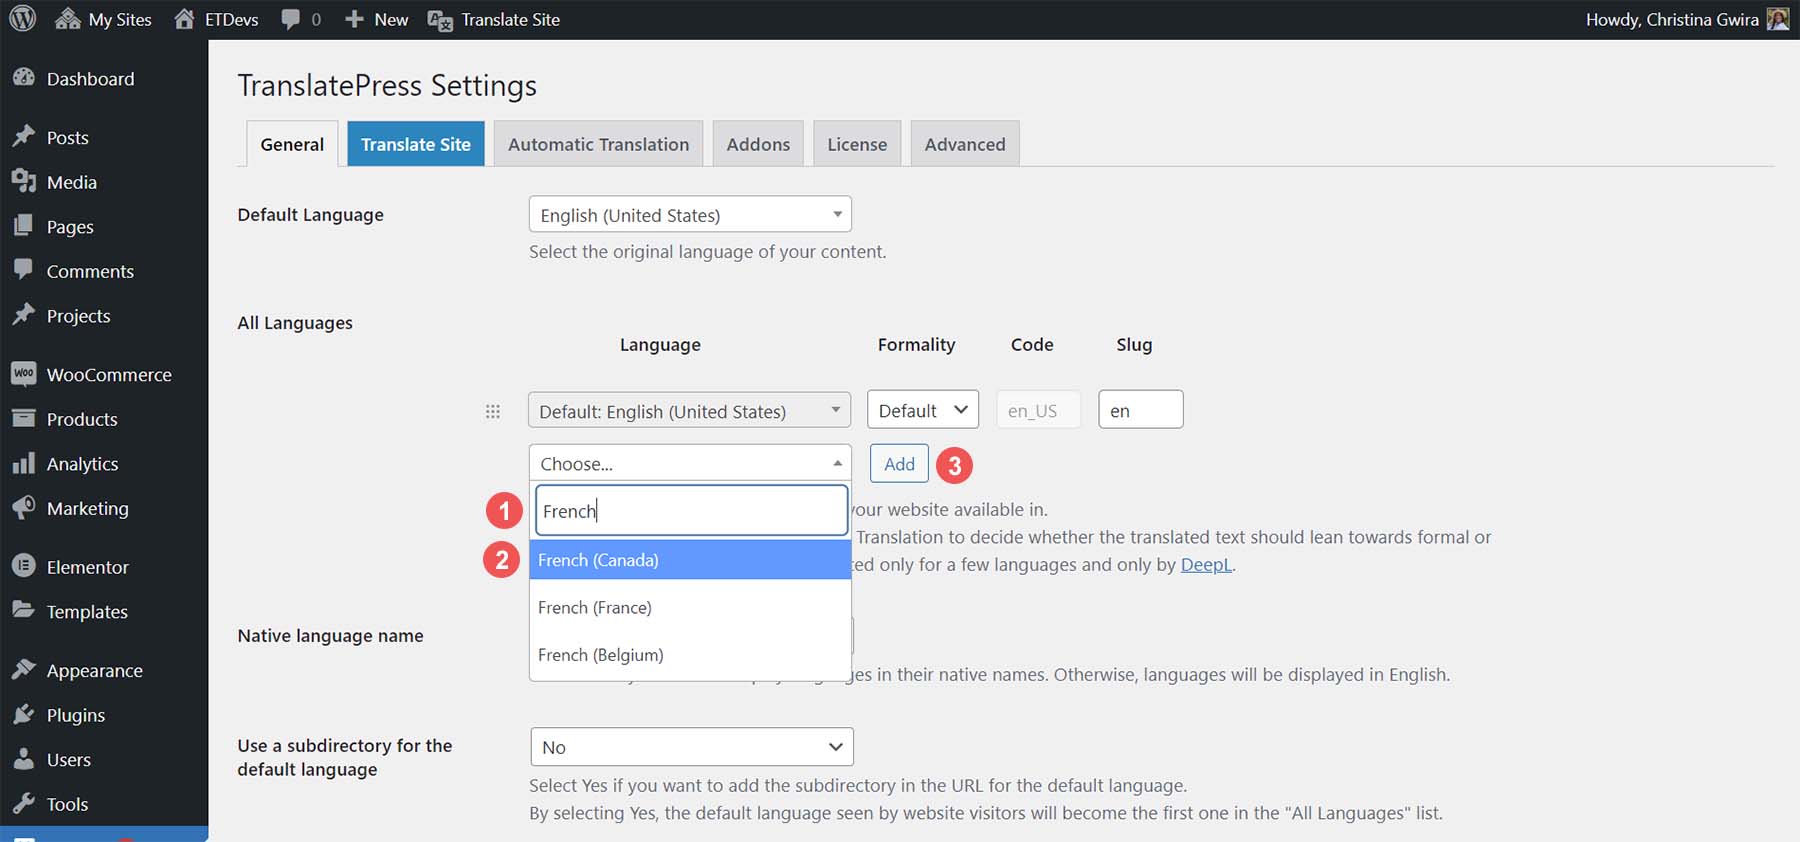1800x842 pixels.
Task: Open the Default Language dropdown
Action: (690, 214)
